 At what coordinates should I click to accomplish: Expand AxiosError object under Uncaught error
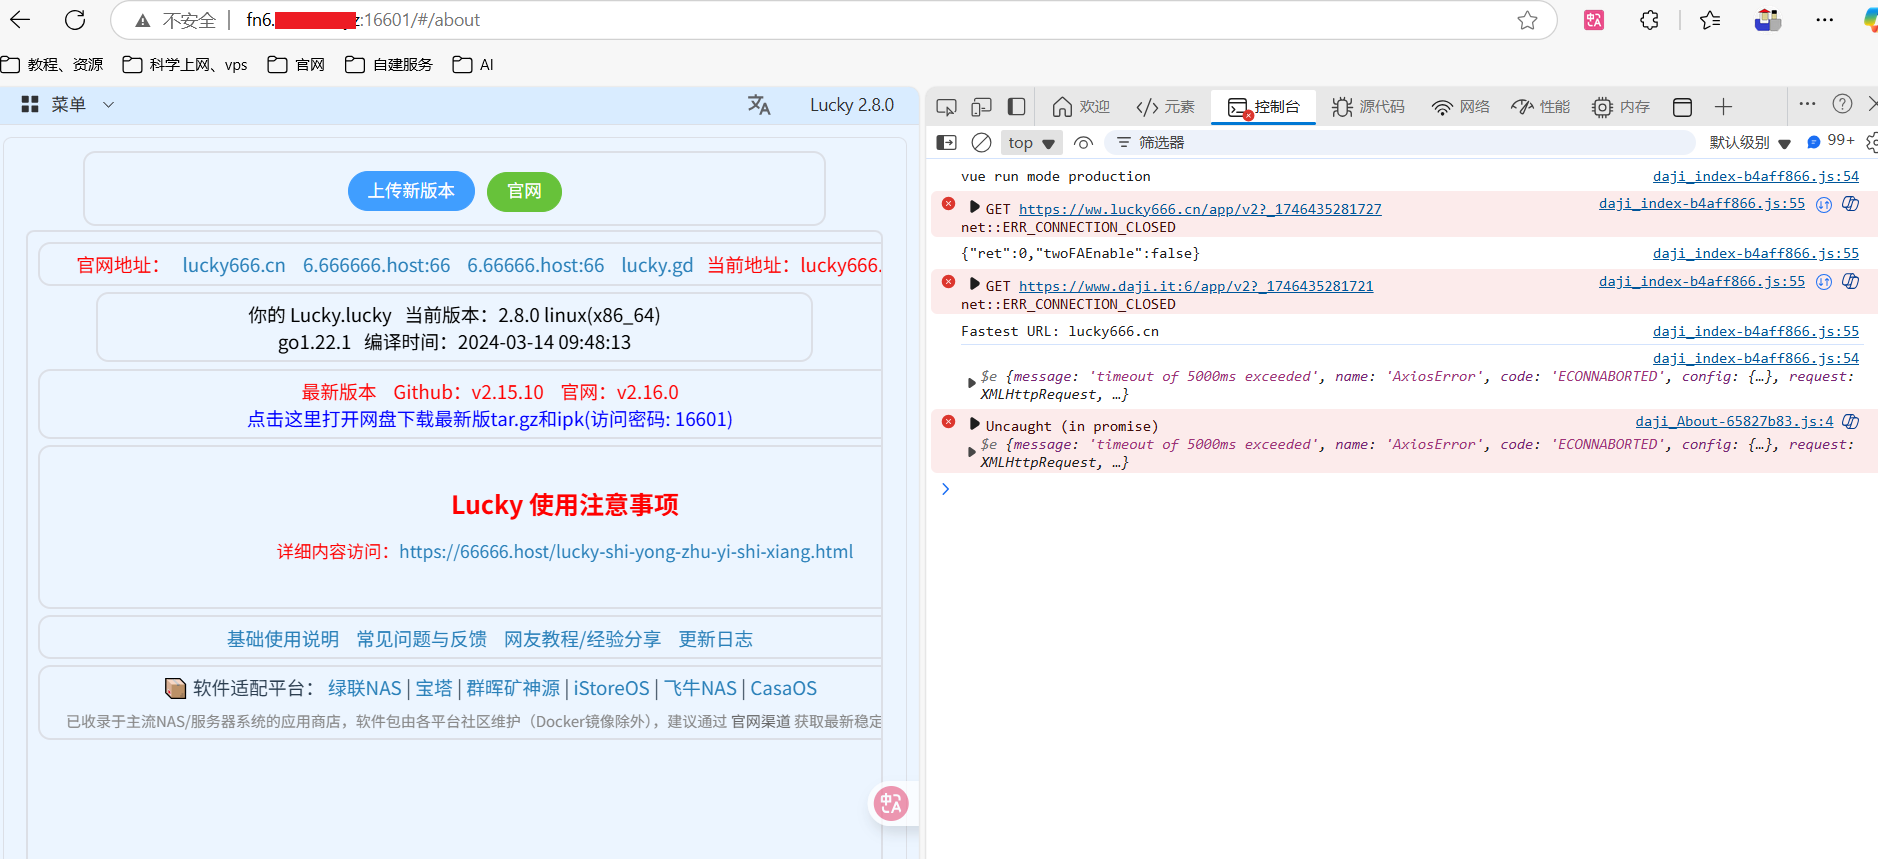coord(972,452)
